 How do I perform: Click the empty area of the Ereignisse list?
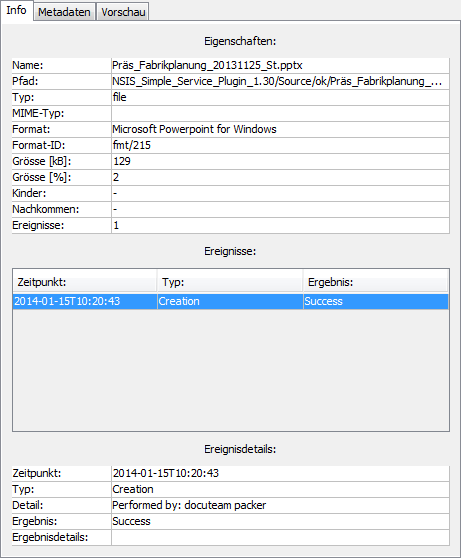[x=231, y=370]
